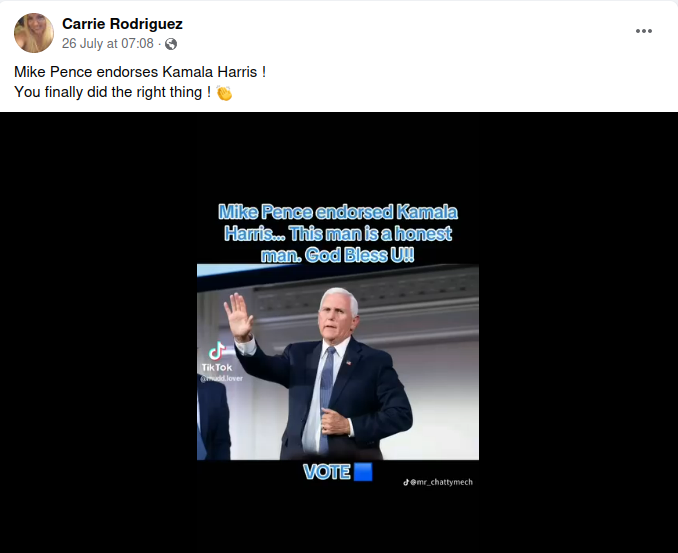Viewport: 678px width, 553px height.
Task: Click the video caption overlay about Mike Pence
Action: [338, 233]
